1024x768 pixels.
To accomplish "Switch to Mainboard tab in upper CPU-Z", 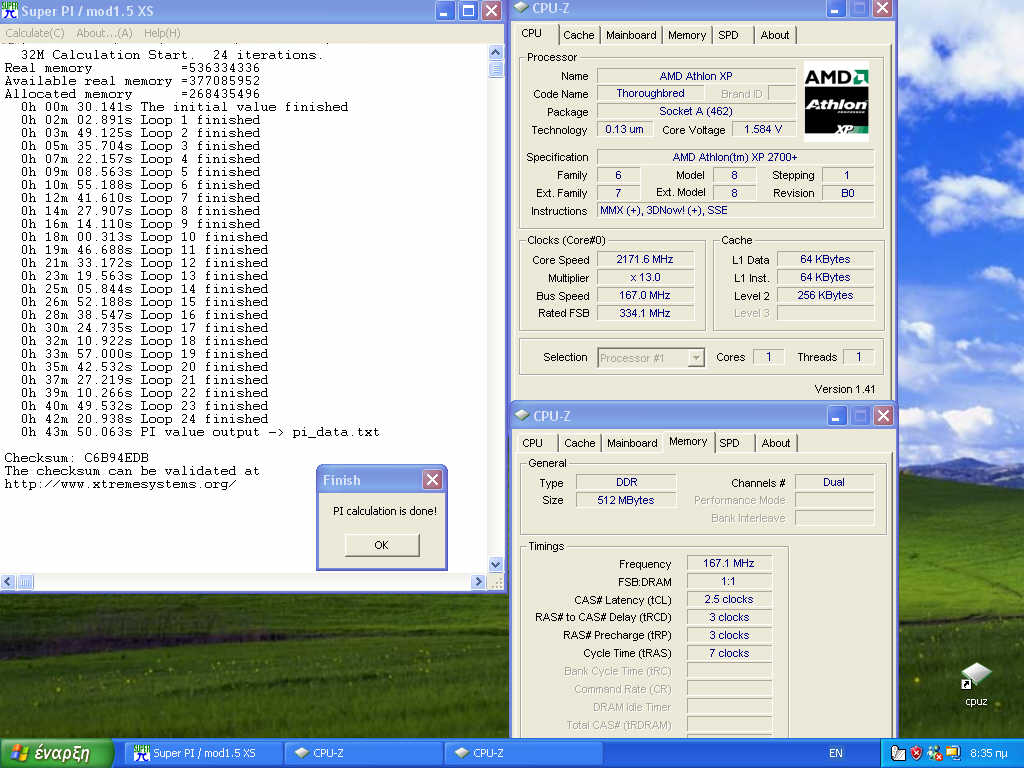I will tap(631, 35).
